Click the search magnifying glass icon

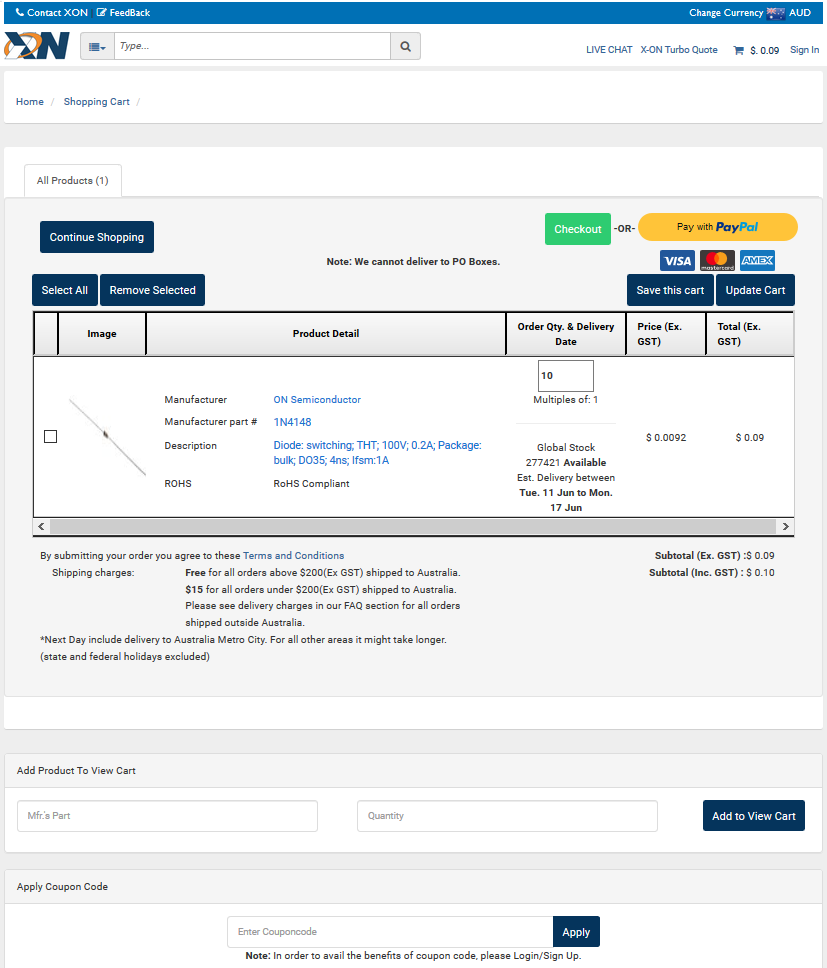click(x=404, y=46)
